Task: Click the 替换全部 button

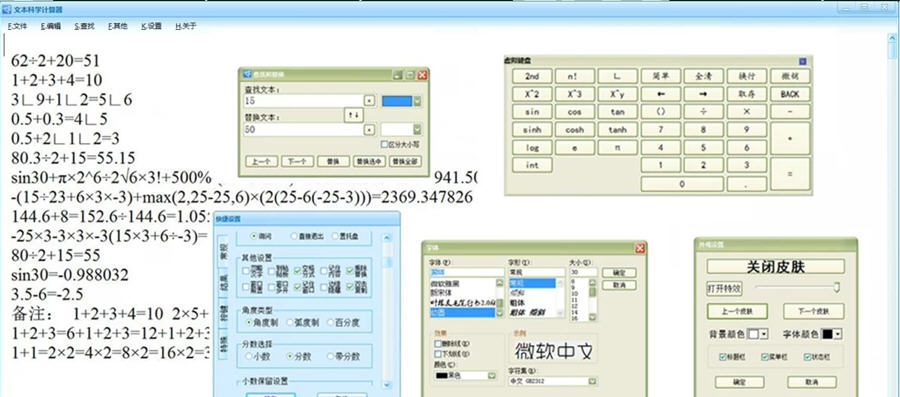Action: [405, 162]
